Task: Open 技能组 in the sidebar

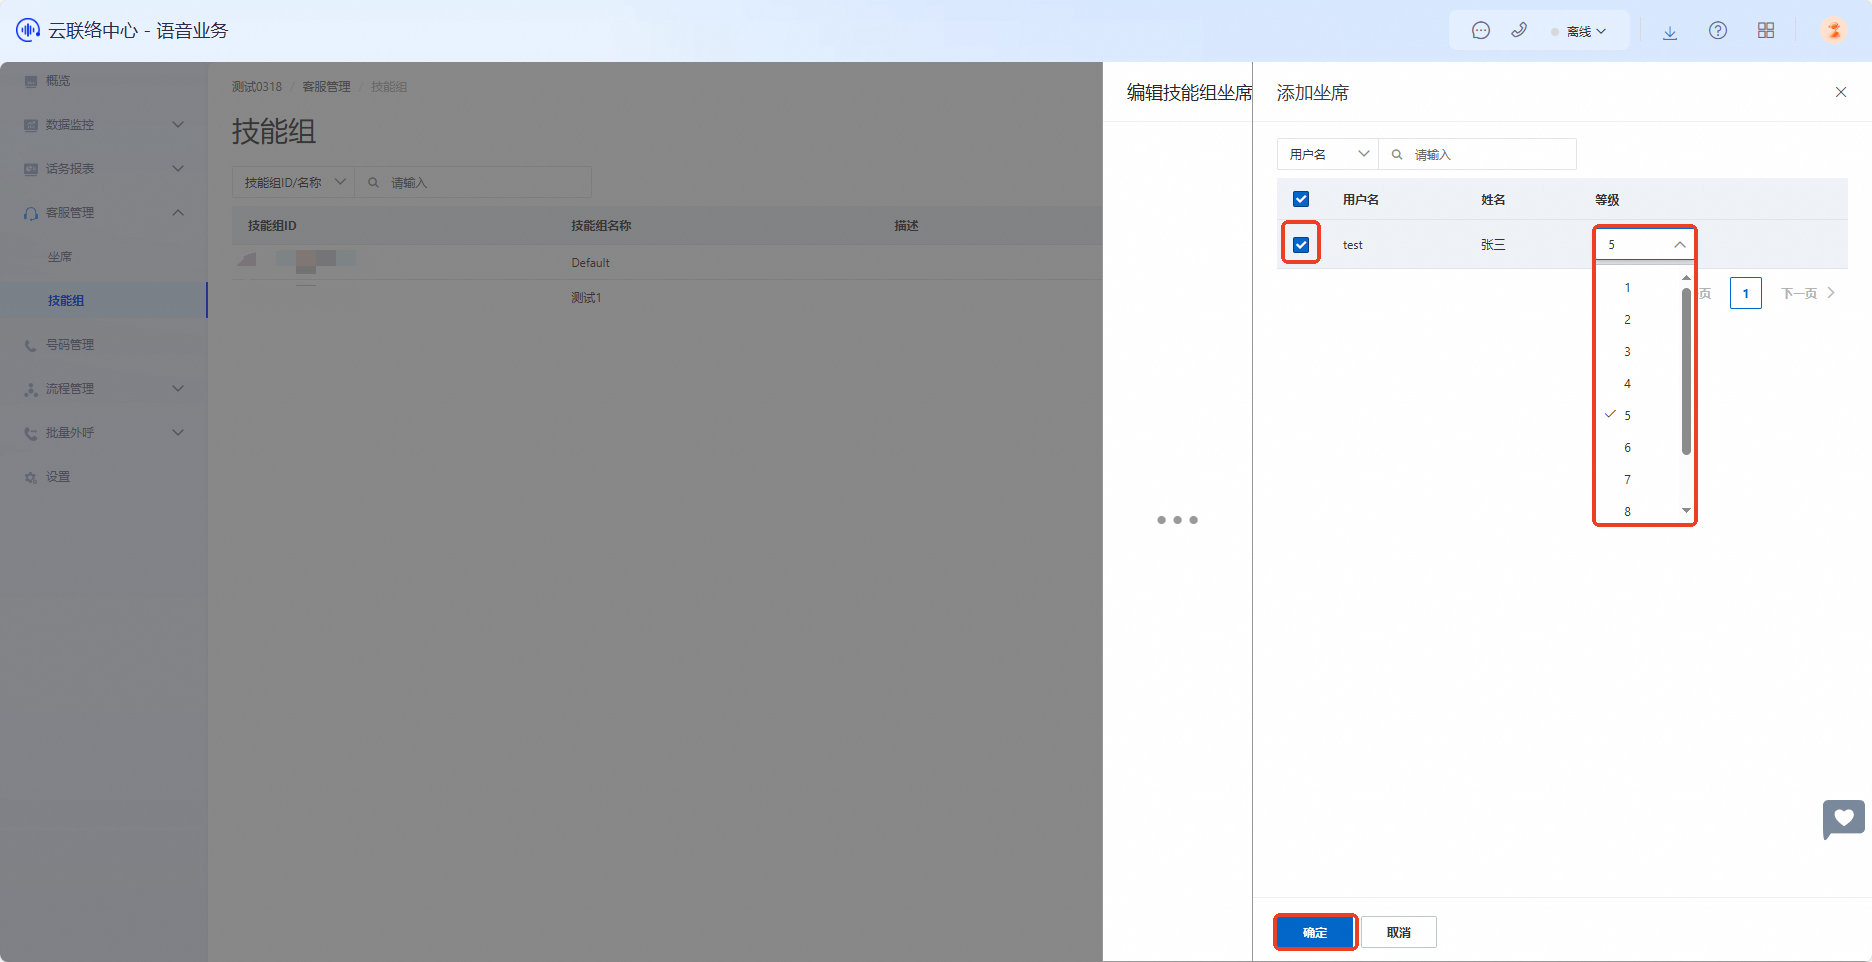Action: pyautogui.click(x=66, y=301)
